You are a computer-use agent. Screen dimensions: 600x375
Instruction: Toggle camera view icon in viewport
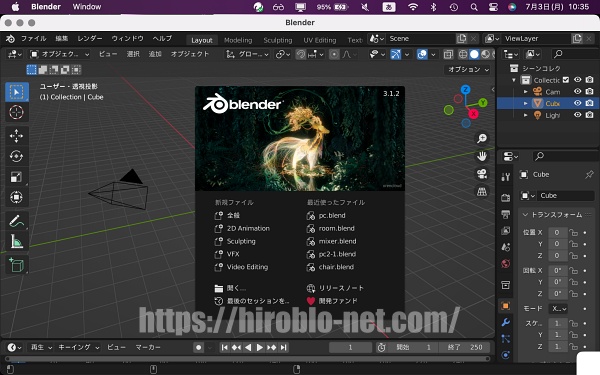[482, 174]
